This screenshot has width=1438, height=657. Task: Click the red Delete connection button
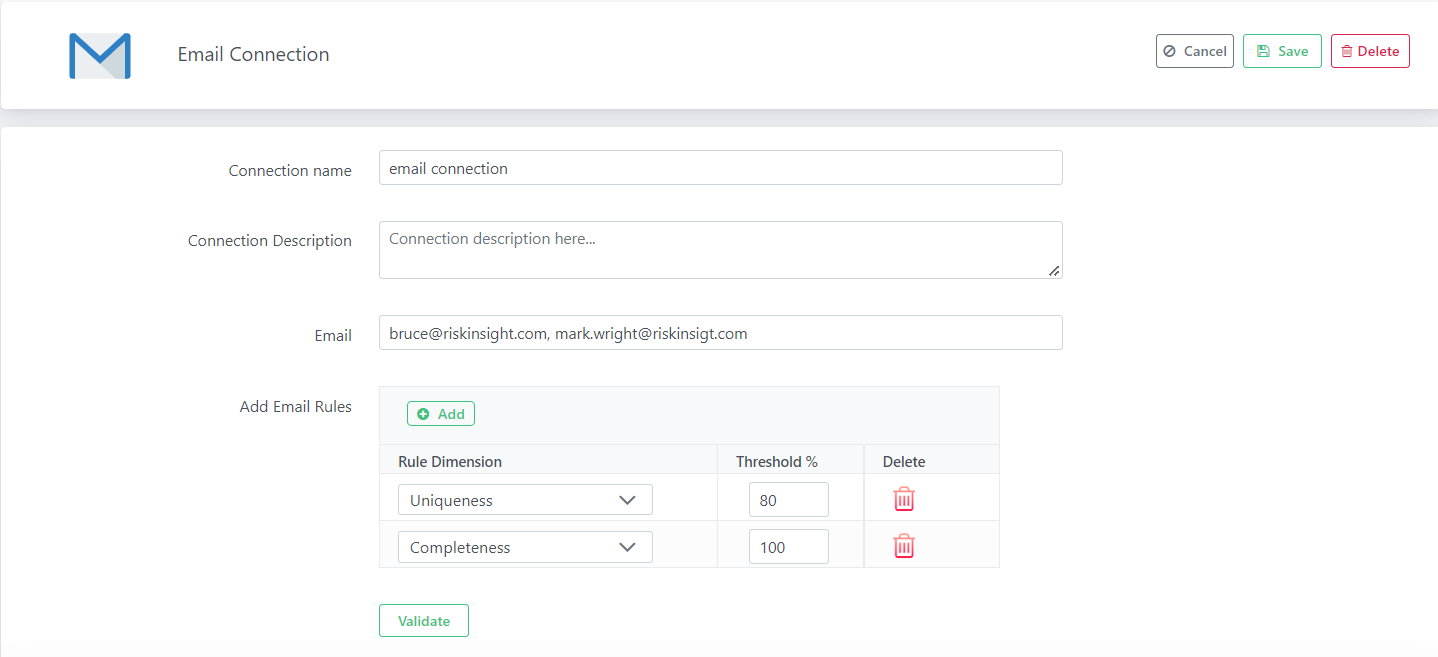(x=1370, y=51)
